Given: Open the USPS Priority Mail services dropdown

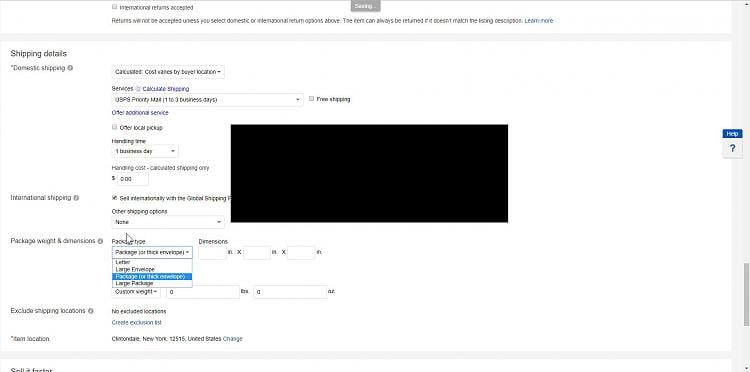Looking at the screenshot, I should 207,99.
